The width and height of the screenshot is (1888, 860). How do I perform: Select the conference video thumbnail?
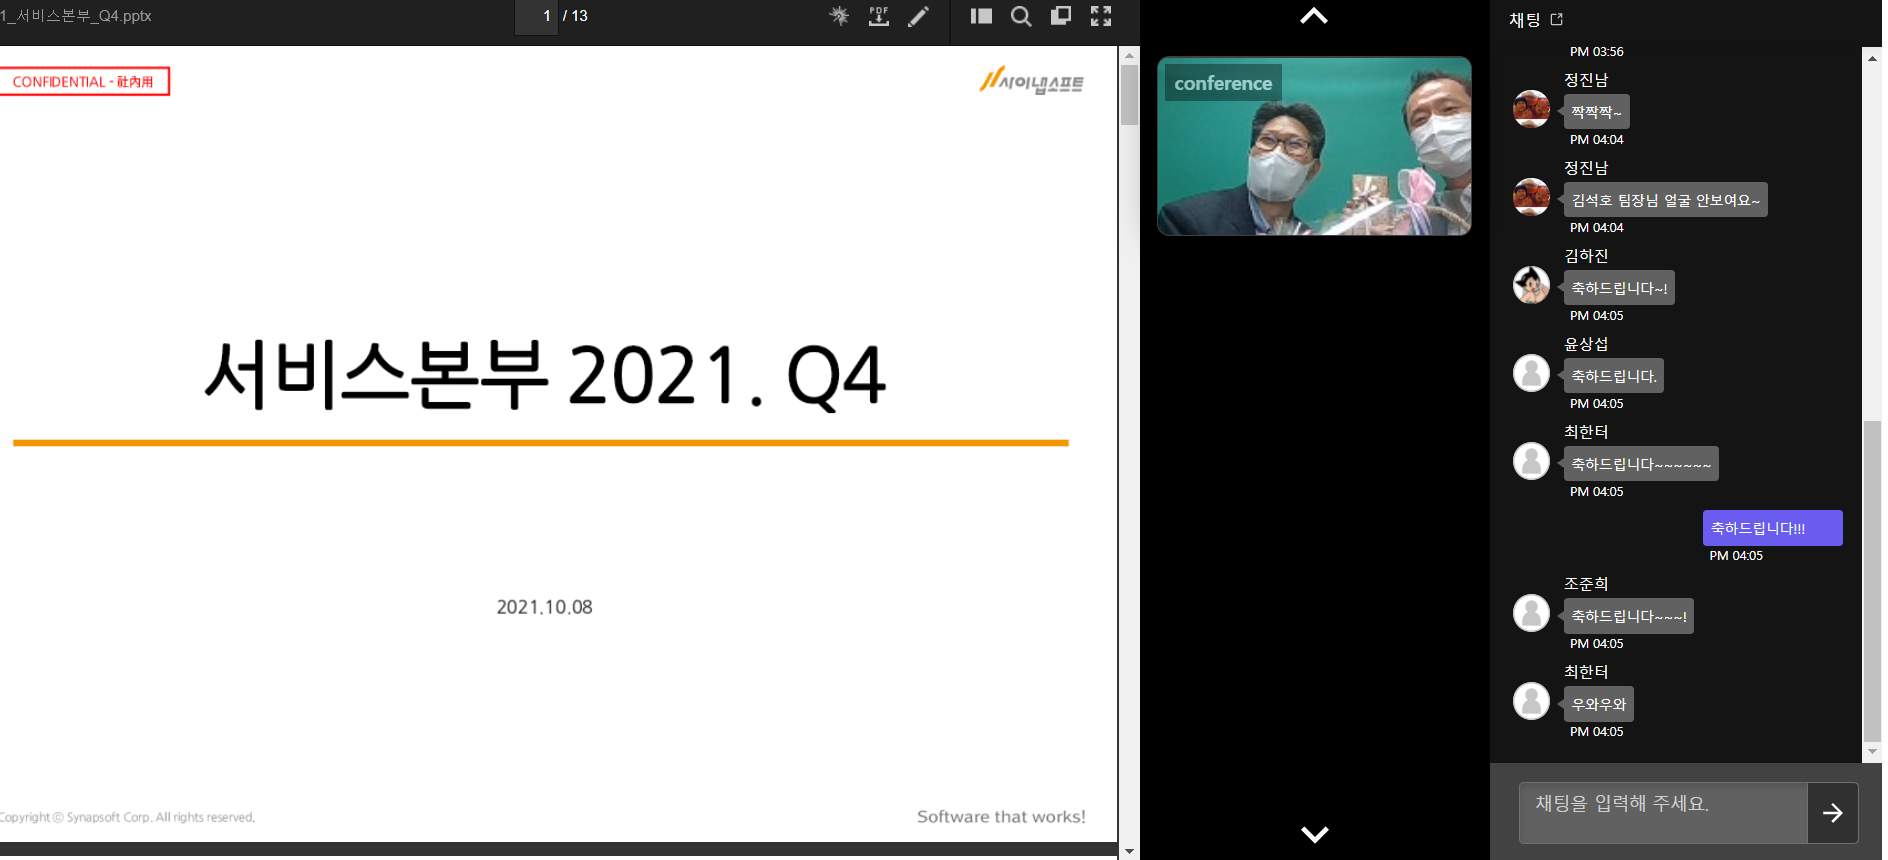[x=1314, y=146]
